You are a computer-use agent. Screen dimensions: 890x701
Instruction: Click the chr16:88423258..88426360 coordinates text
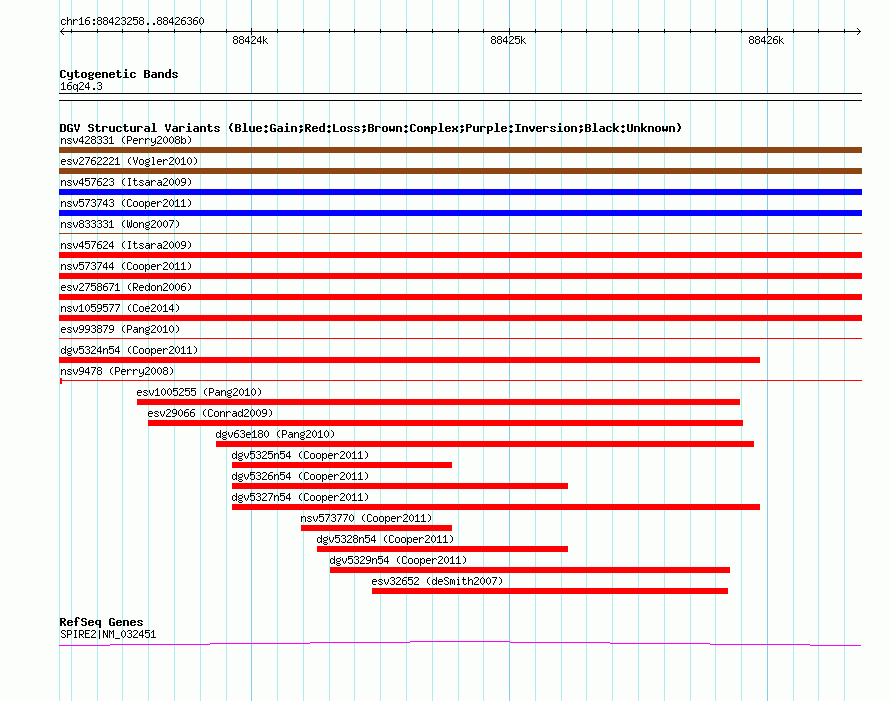click(x=132, y=21)
